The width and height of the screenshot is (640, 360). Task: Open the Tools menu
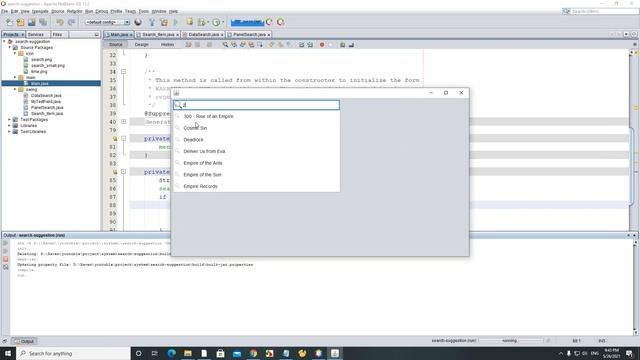144,11
